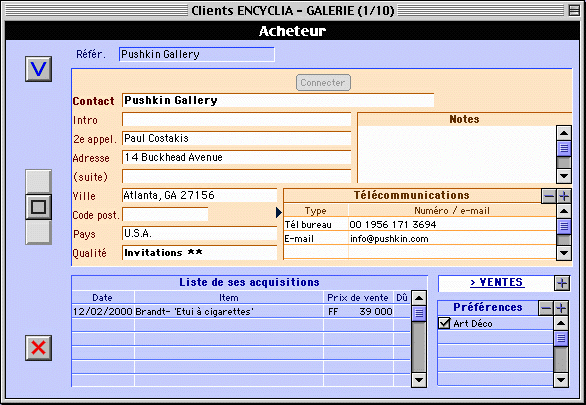This screenshot has width=586, height=405.
Task: Click Préférences list scroll up arrow
Action: (x=561, y=323)
